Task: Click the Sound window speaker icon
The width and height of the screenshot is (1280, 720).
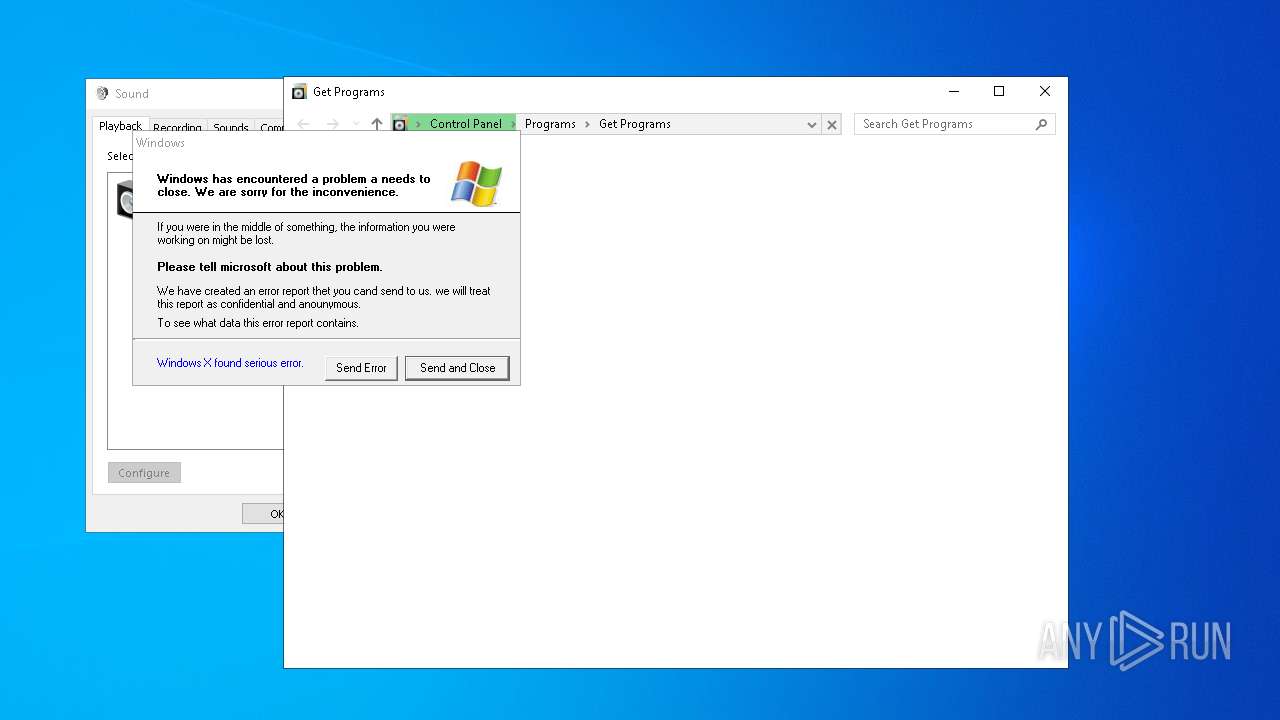Action: point(102,93)
